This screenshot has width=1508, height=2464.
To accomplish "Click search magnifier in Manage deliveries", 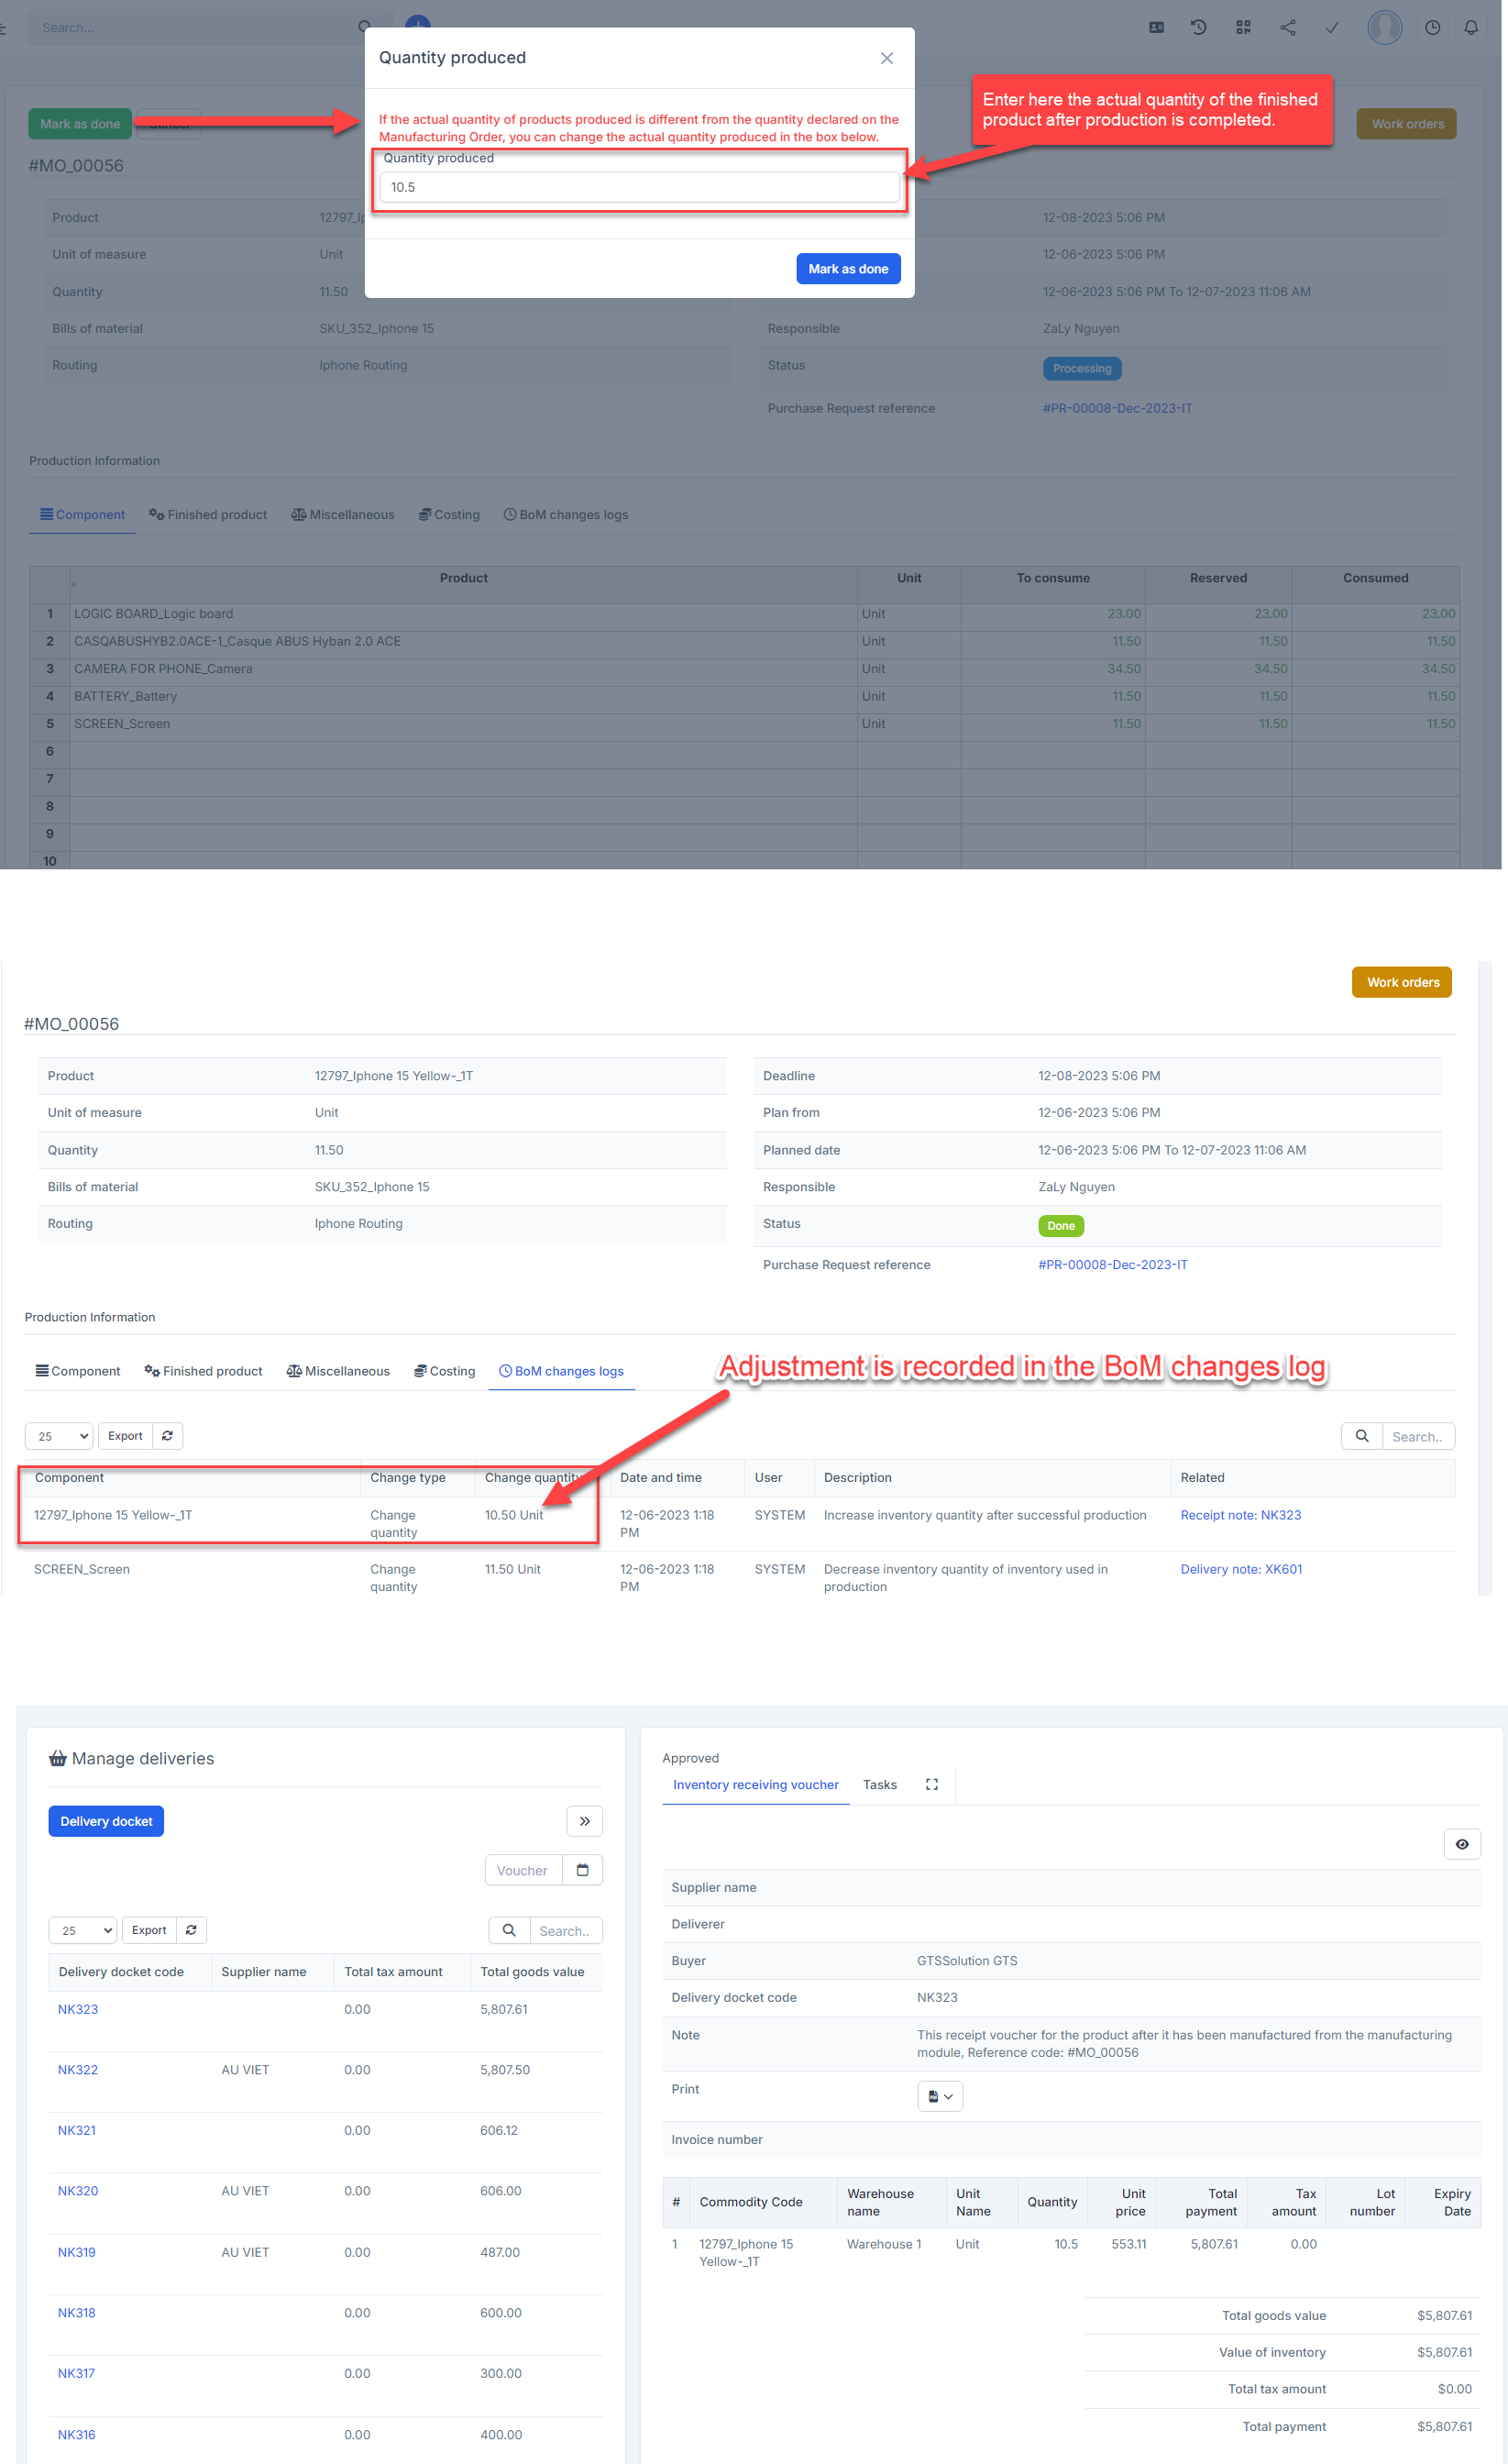I will (x=509, y=1930).
